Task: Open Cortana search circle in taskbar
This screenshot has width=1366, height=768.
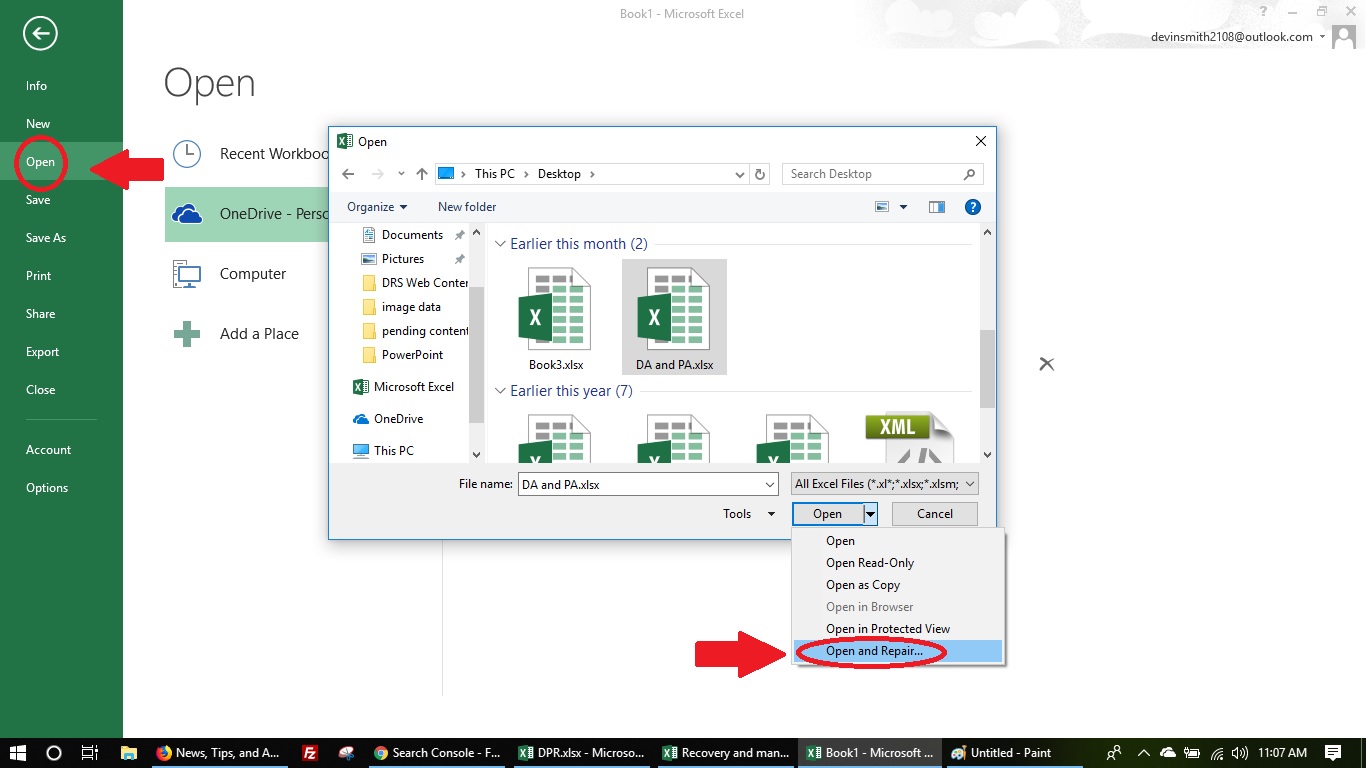Action: [x=54, y=753]
